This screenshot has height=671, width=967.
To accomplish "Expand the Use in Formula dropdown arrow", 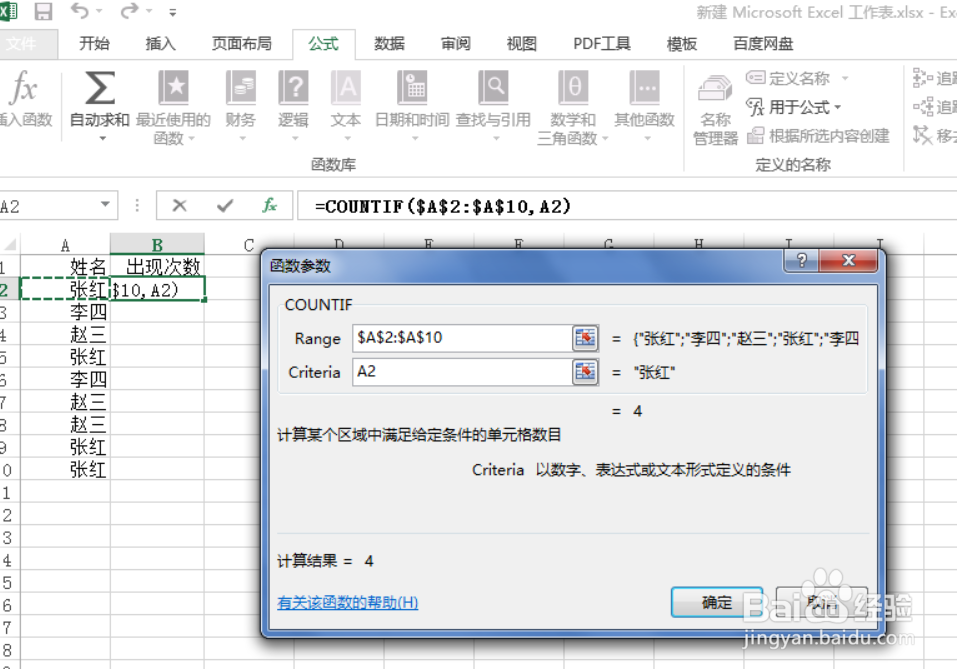I will [x=837, y=107].
